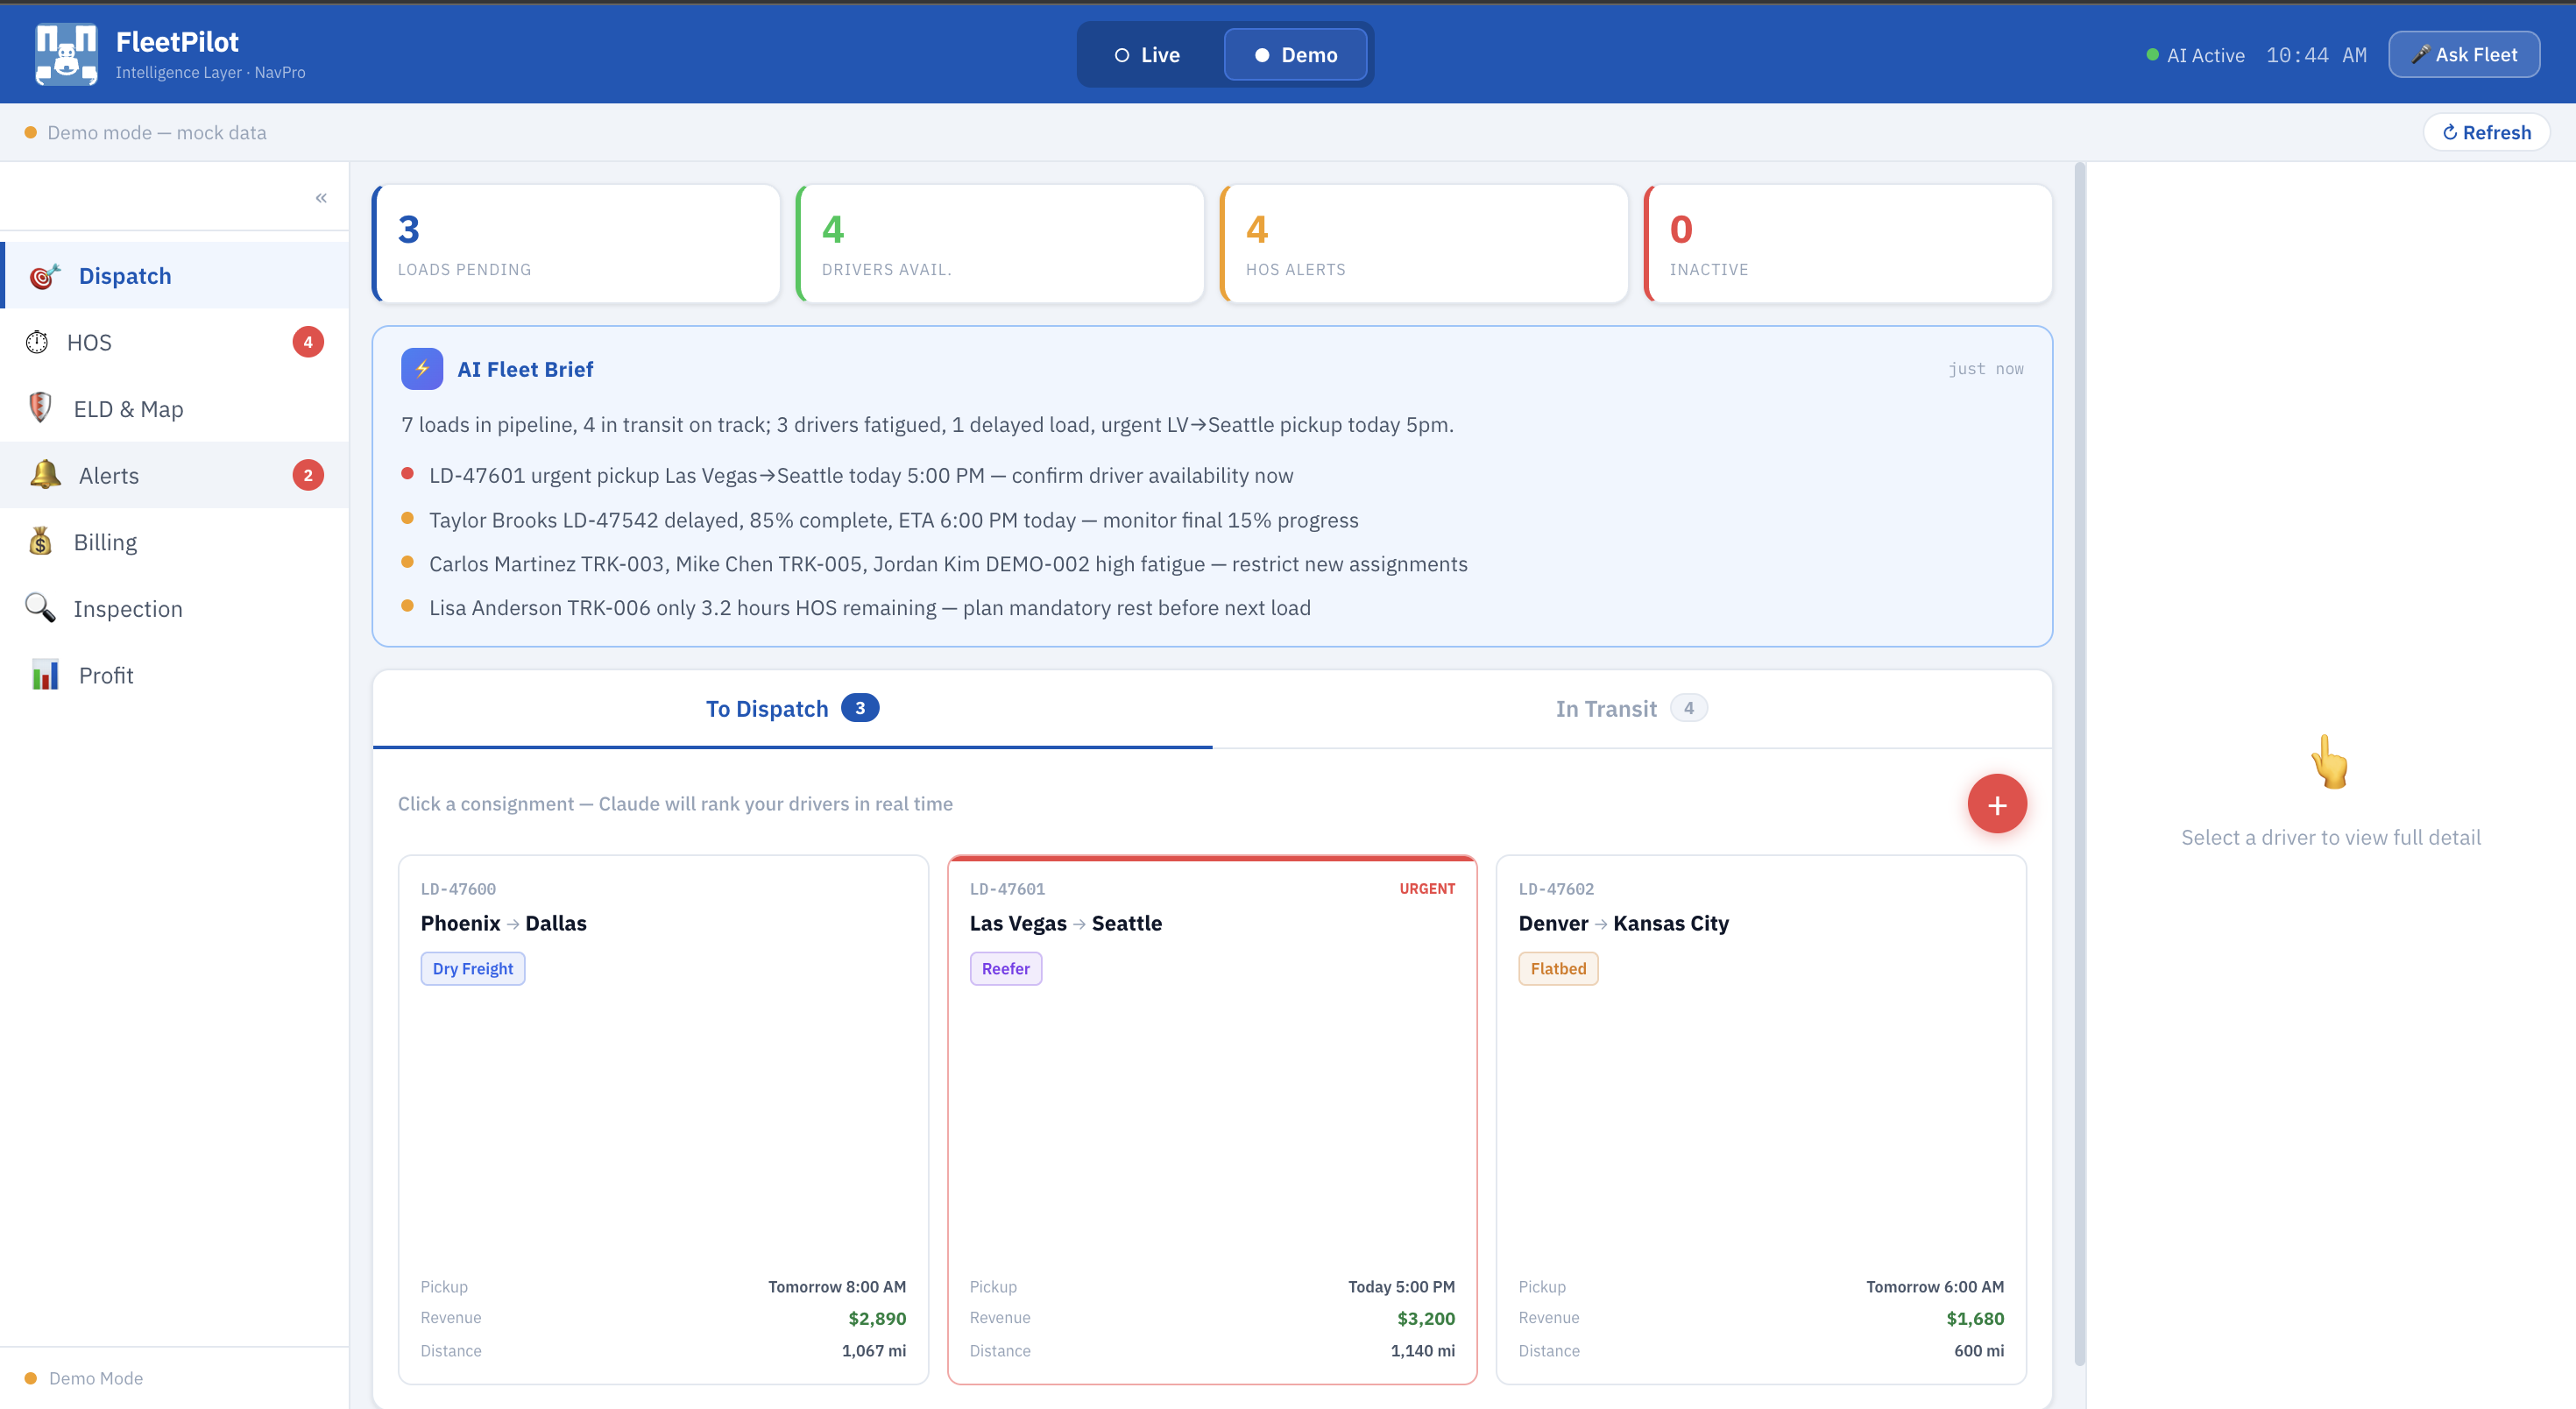Click the Dispatch target icon in sidebar
The width and height of the screenshot is (2576, 1409).
pyautogui.click(x=44, y=276)
